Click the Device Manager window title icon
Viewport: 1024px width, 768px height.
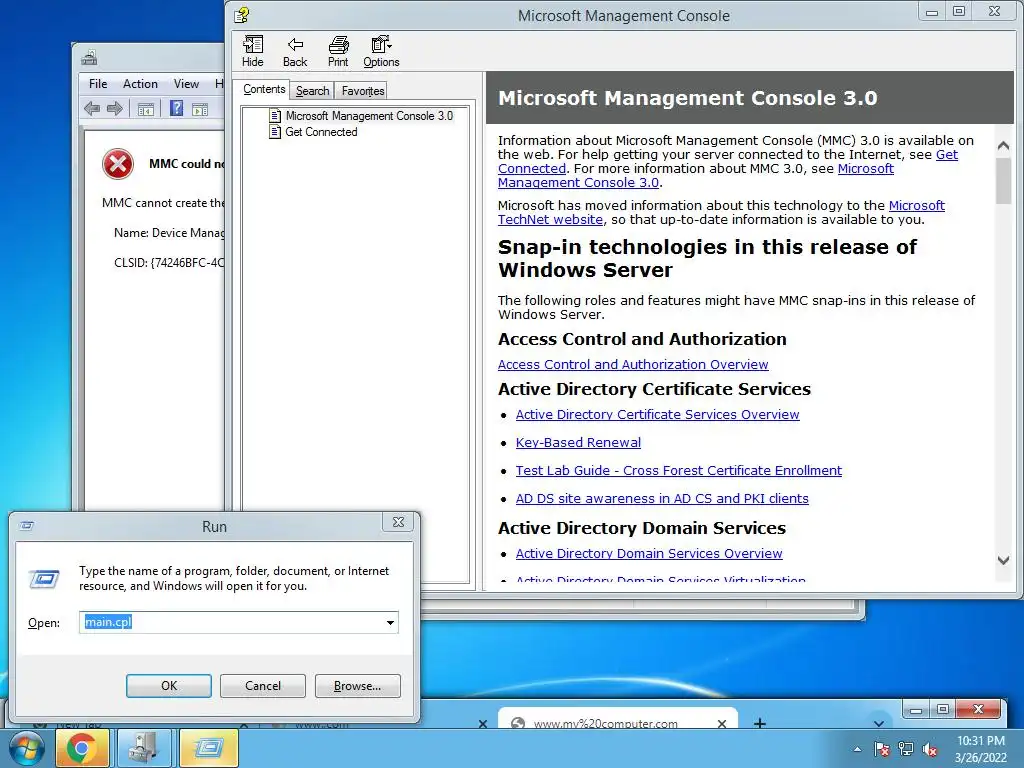(x=89, y=58)
